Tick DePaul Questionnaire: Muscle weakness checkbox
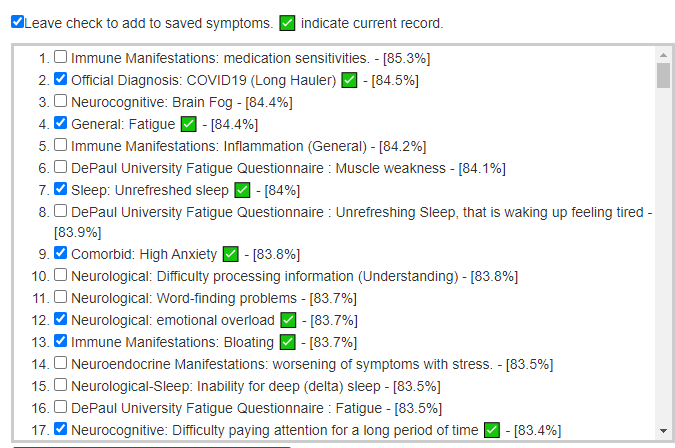This screenshot has width=675, height=448. tap(61, 167)
